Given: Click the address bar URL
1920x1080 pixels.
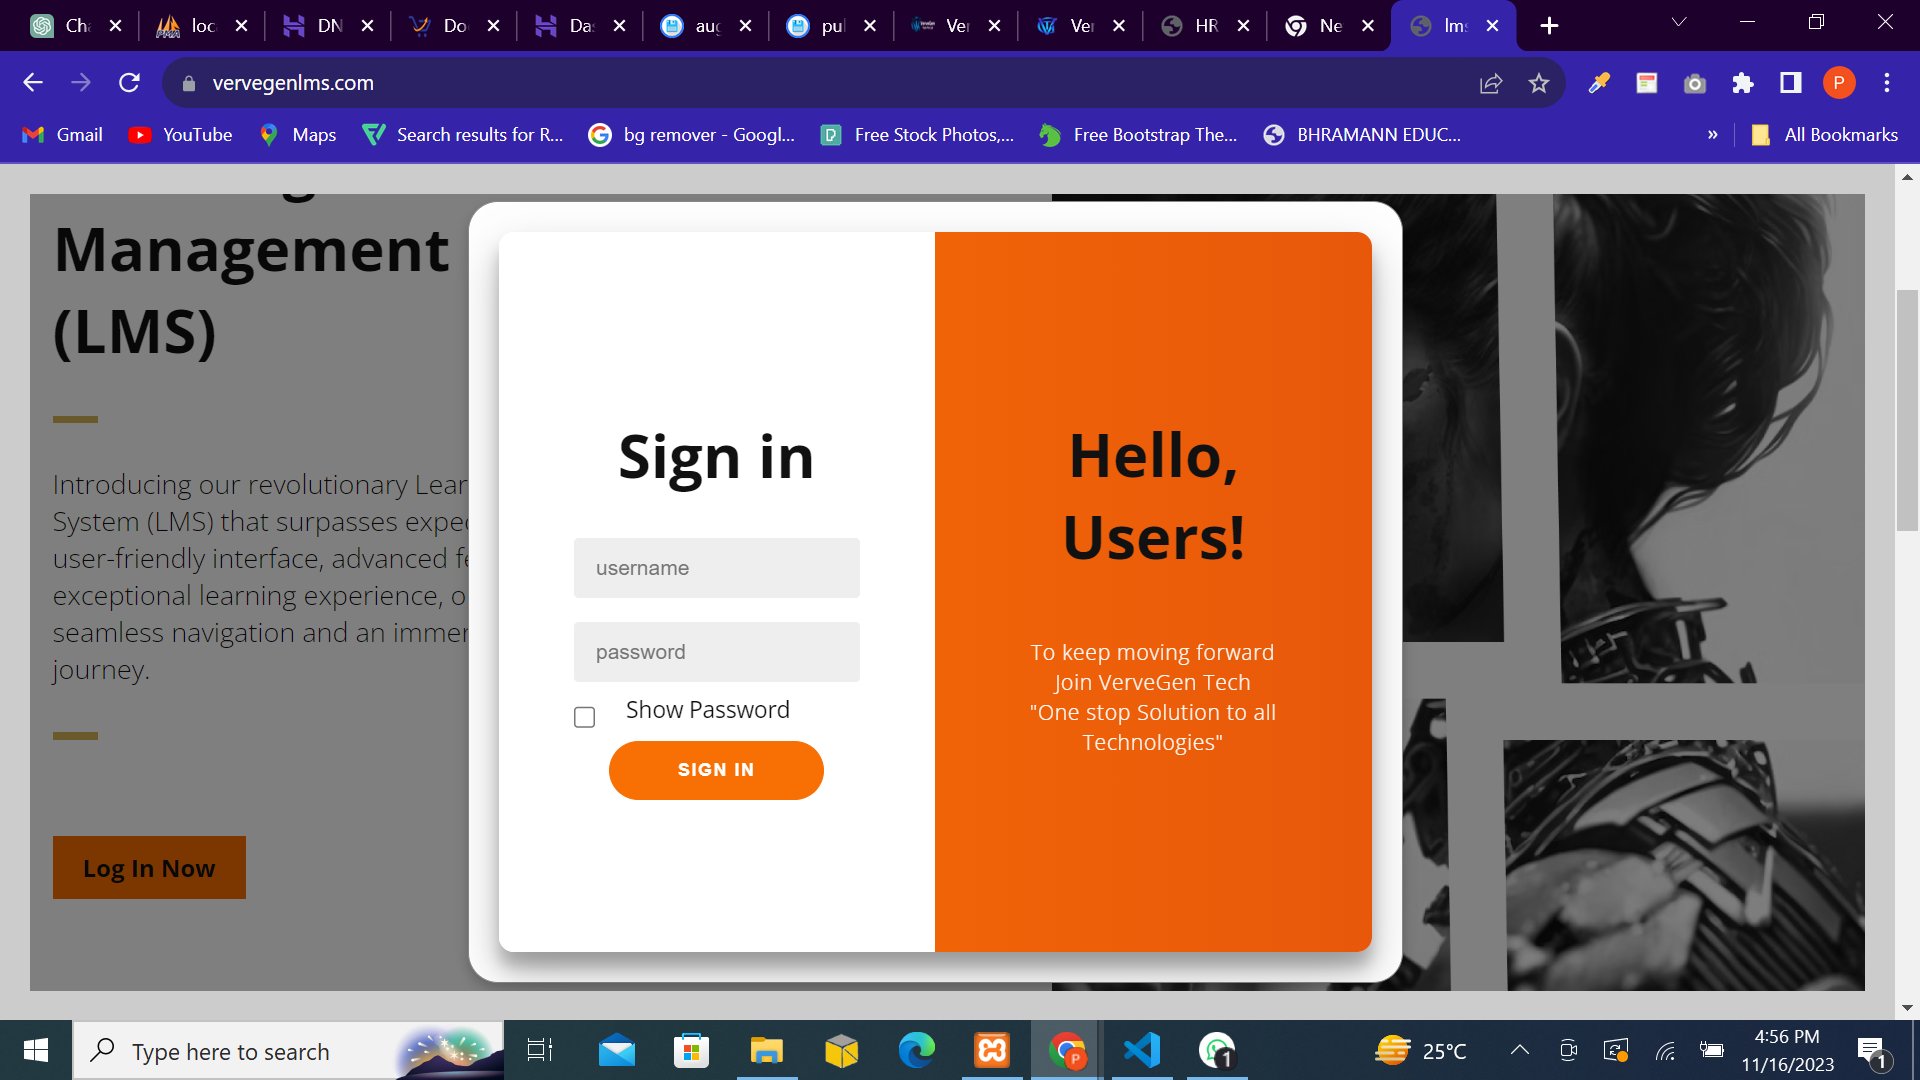Looking at the screenshot, I should coord(293,83).
